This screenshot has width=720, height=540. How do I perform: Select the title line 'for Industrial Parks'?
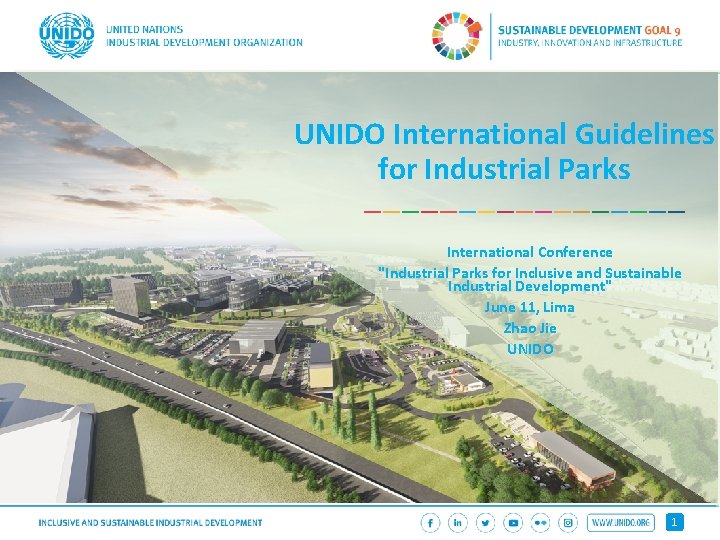[504, 169]
